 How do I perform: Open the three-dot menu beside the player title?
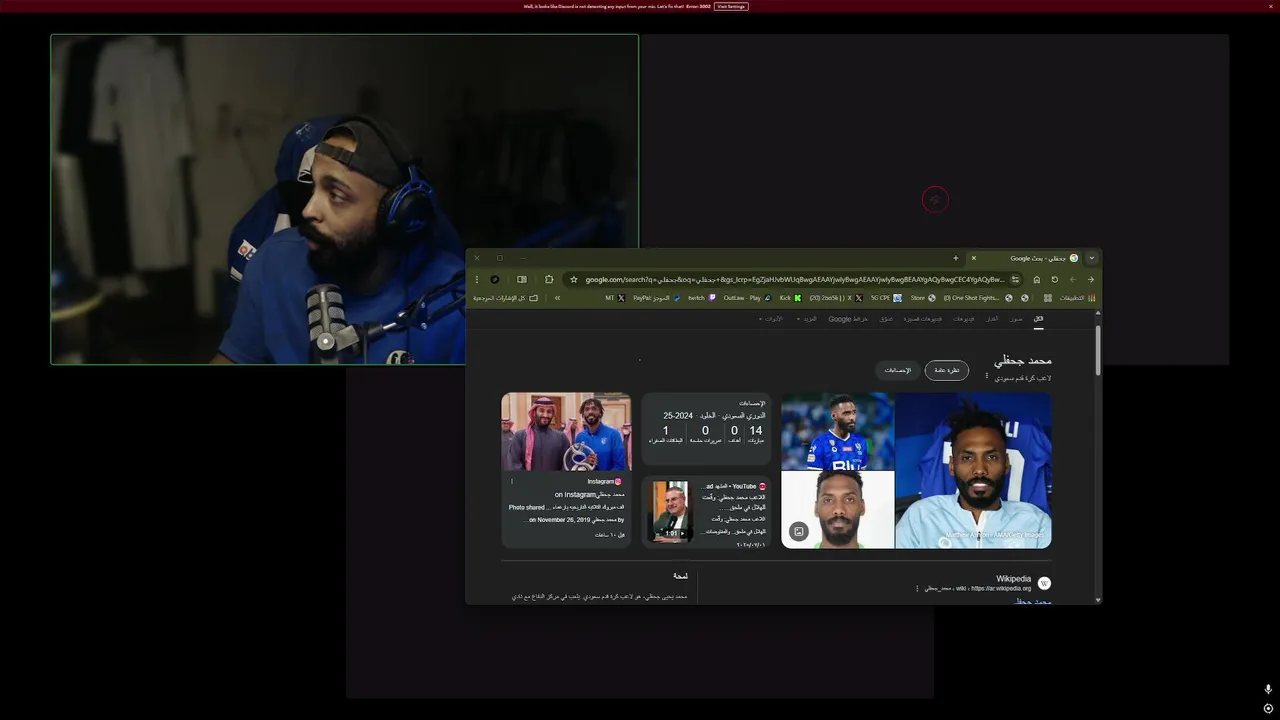(986, 376)
